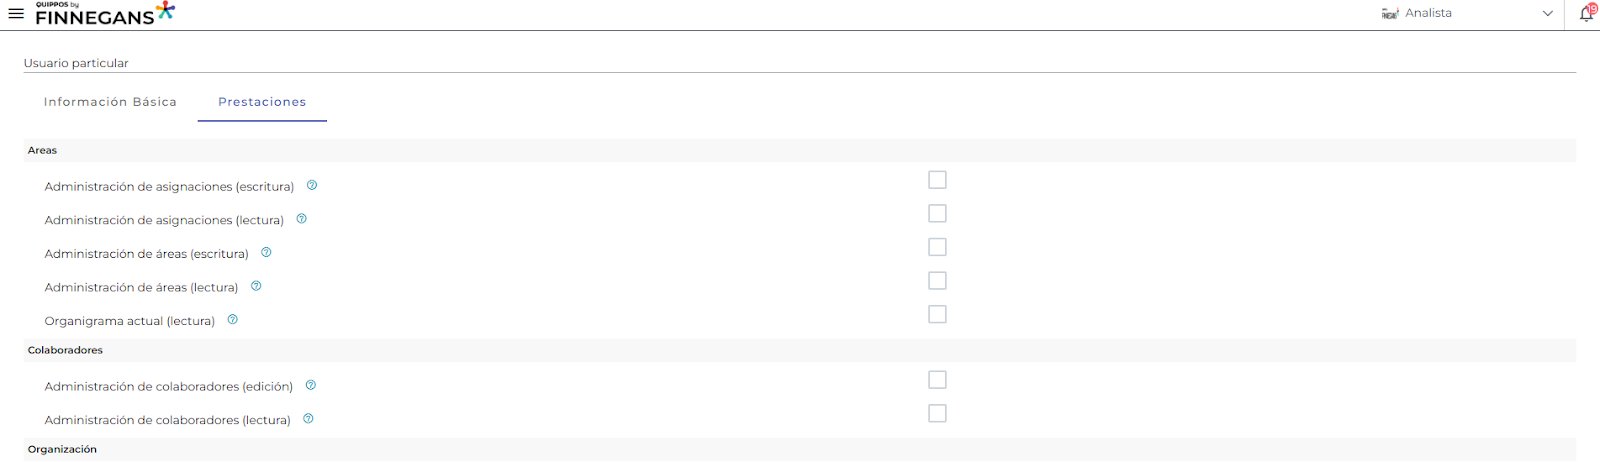Click the Finnegans logo

(x=104, y=13)
